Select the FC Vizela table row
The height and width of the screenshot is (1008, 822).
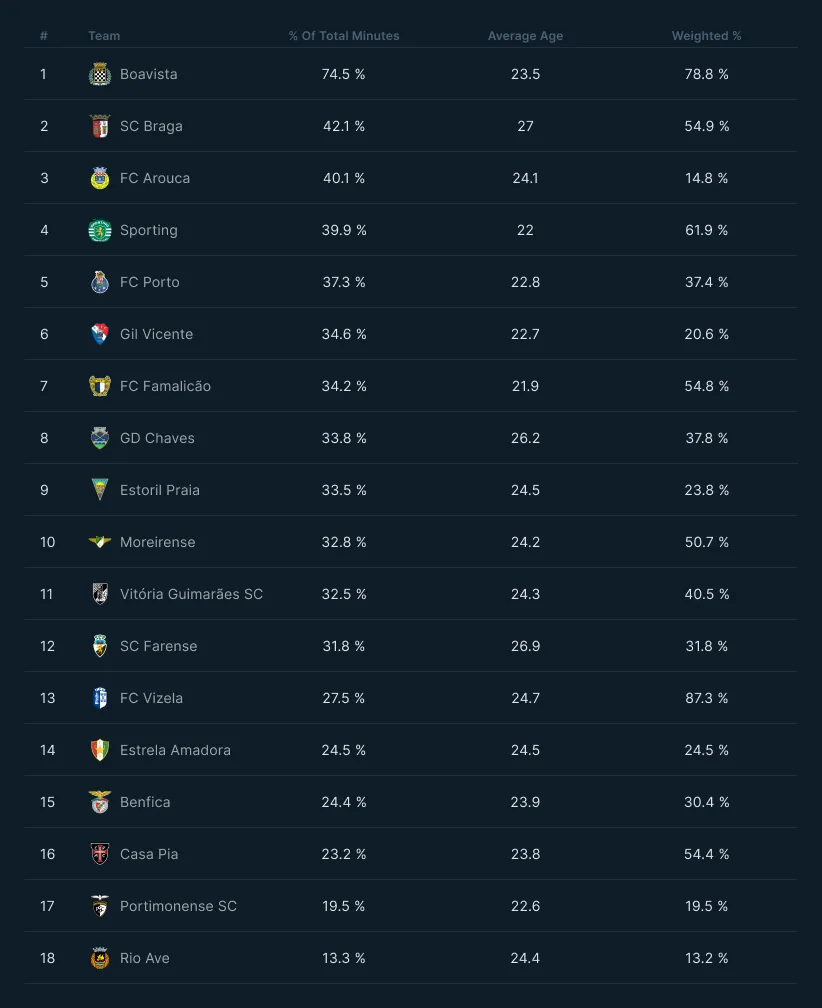(411, 698)
